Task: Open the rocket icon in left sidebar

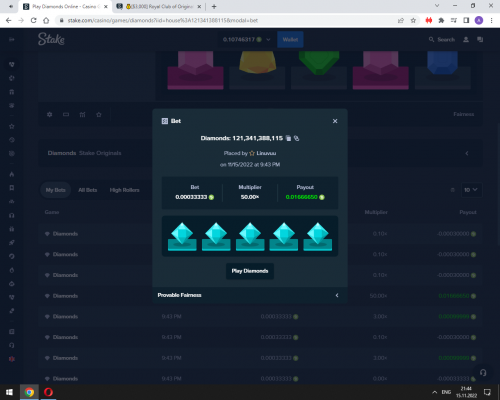Action: [12, 242]
